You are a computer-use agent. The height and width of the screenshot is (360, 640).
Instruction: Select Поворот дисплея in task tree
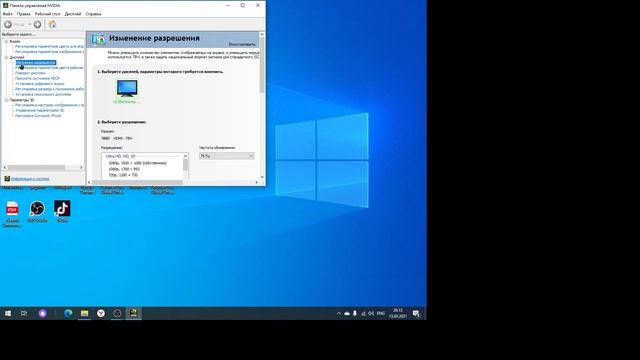(30, 73)
